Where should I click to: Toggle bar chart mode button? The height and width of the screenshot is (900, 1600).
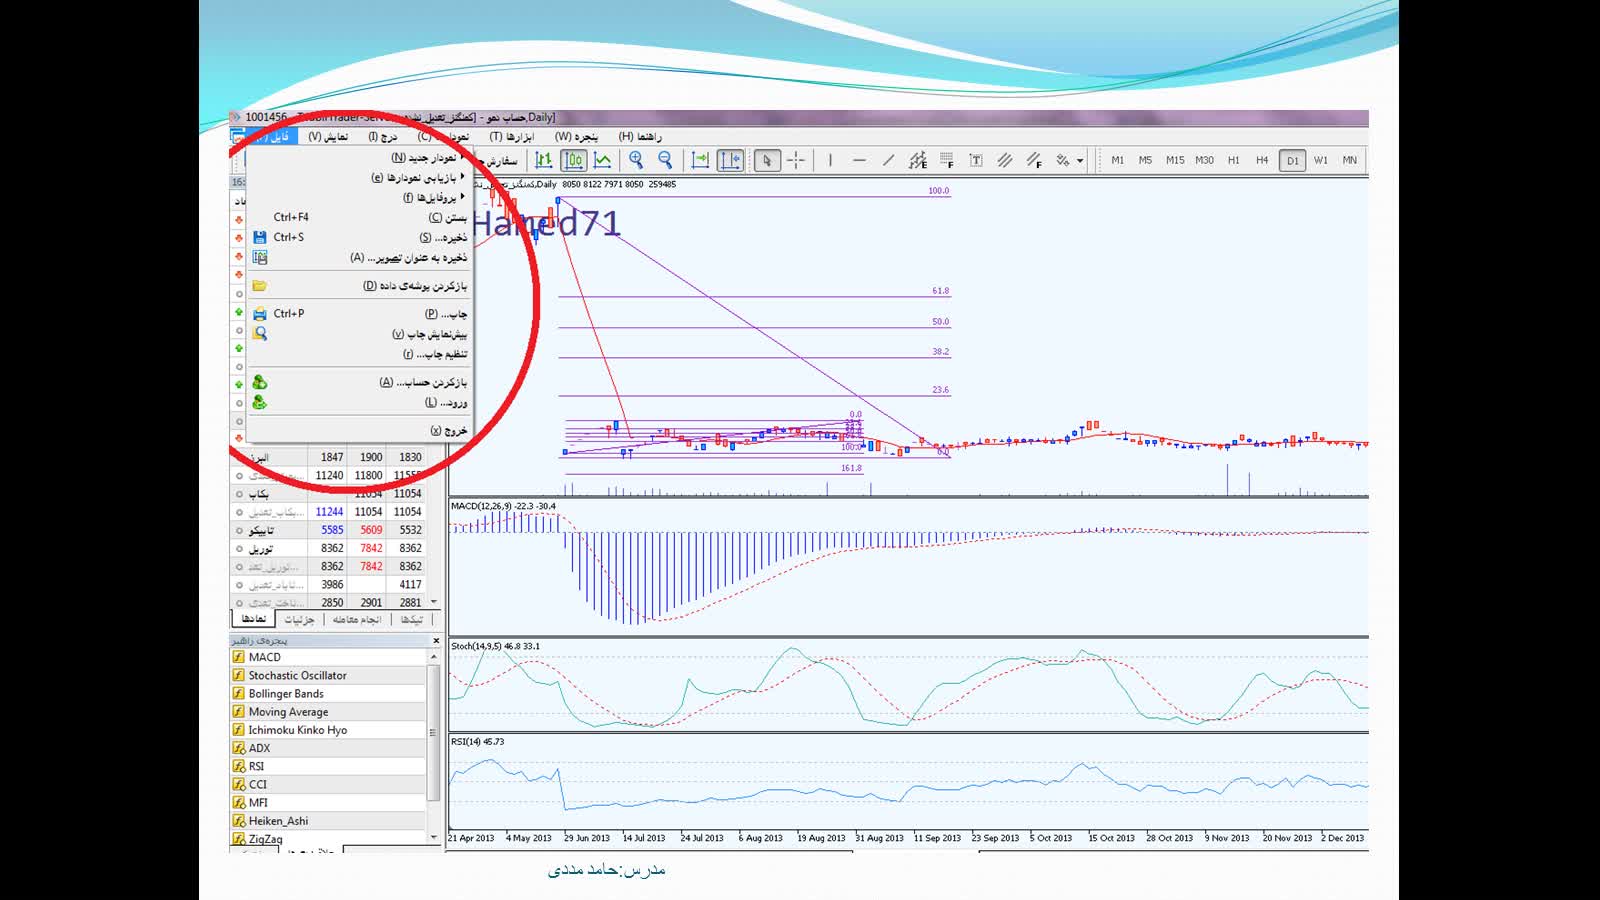pyautogui.click(x=543, y=160)
